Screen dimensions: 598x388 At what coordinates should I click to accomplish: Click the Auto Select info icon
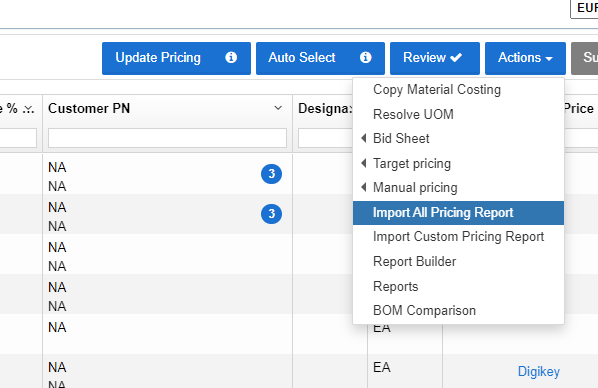tap(365, 58)
